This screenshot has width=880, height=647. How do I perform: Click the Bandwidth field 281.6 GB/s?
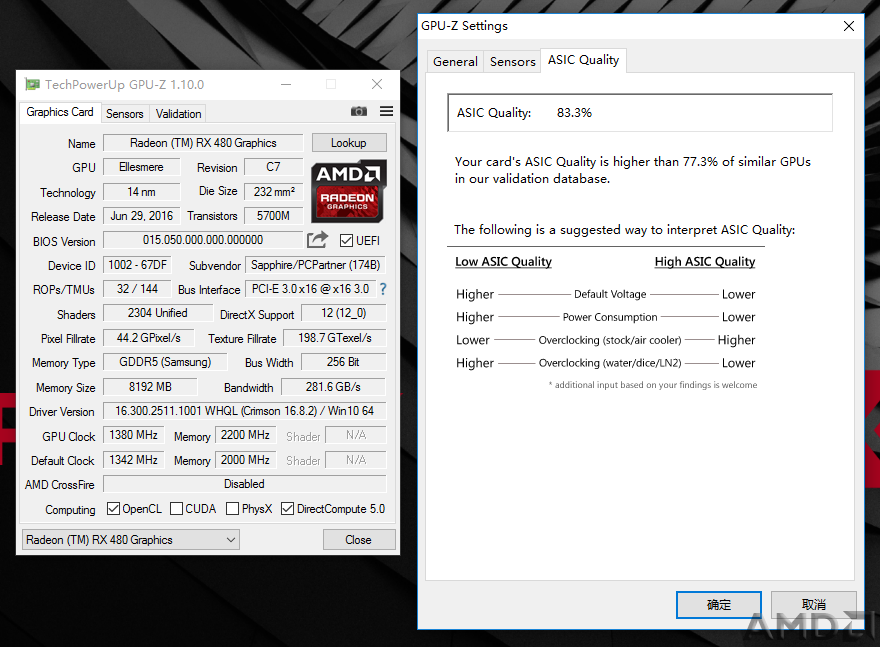click(x=333, y=387)
